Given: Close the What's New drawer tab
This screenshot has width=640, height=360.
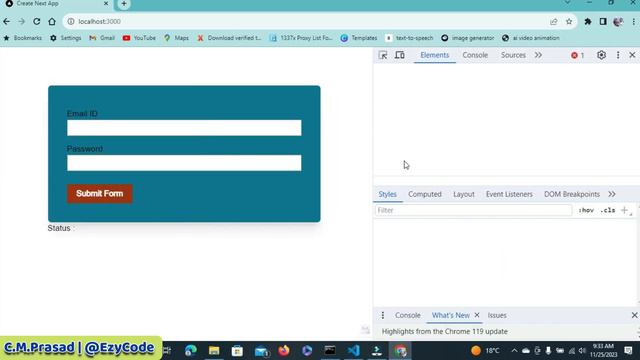Looking at the screenshot, I should coord(477,315).
